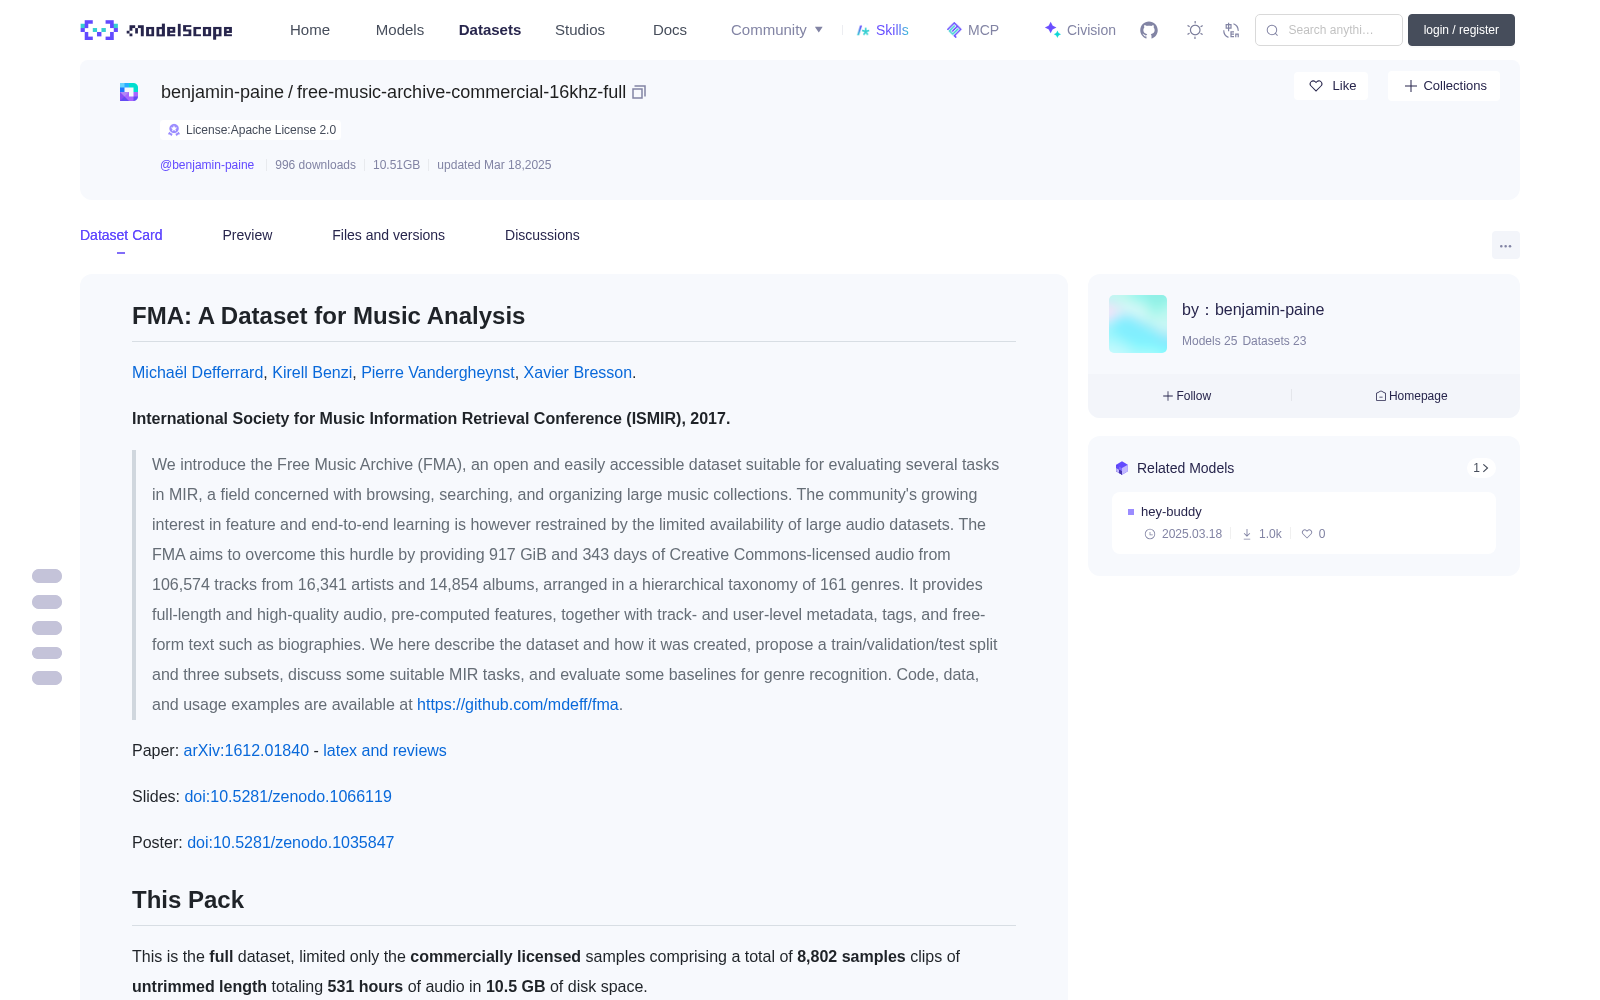Expand Related Models count arrow

1481,468
